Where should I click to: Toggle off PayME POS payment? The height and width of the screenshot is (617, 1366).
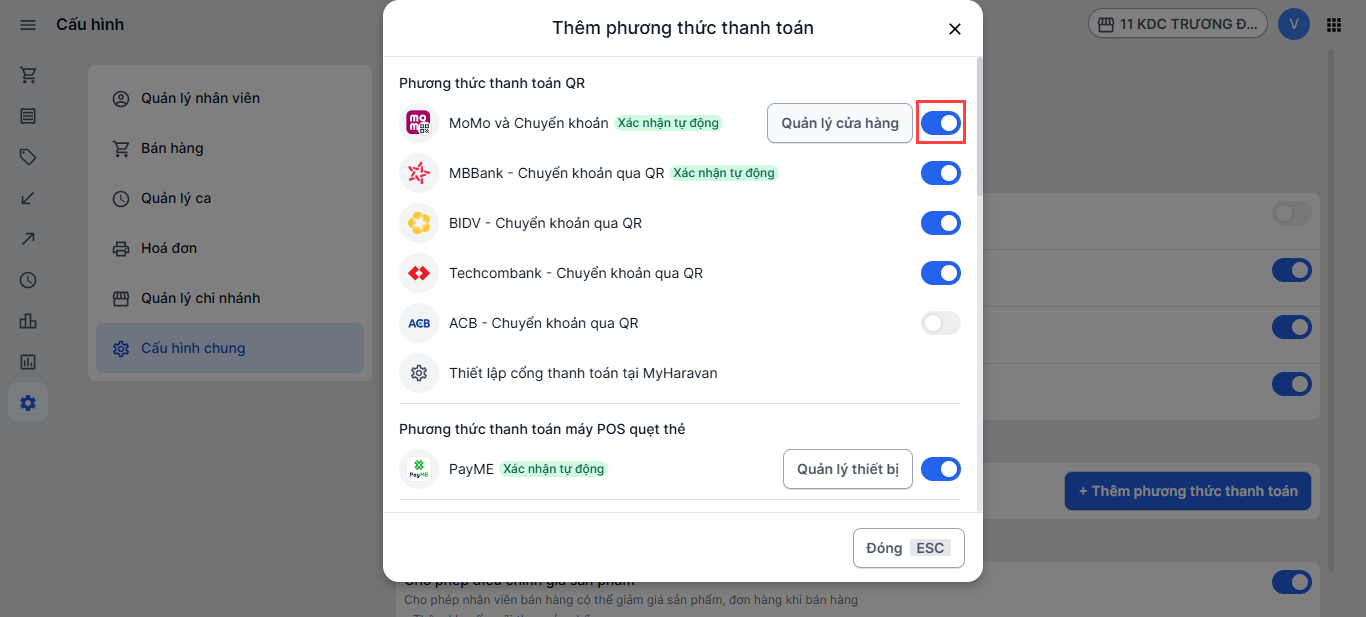click(940, 469)
